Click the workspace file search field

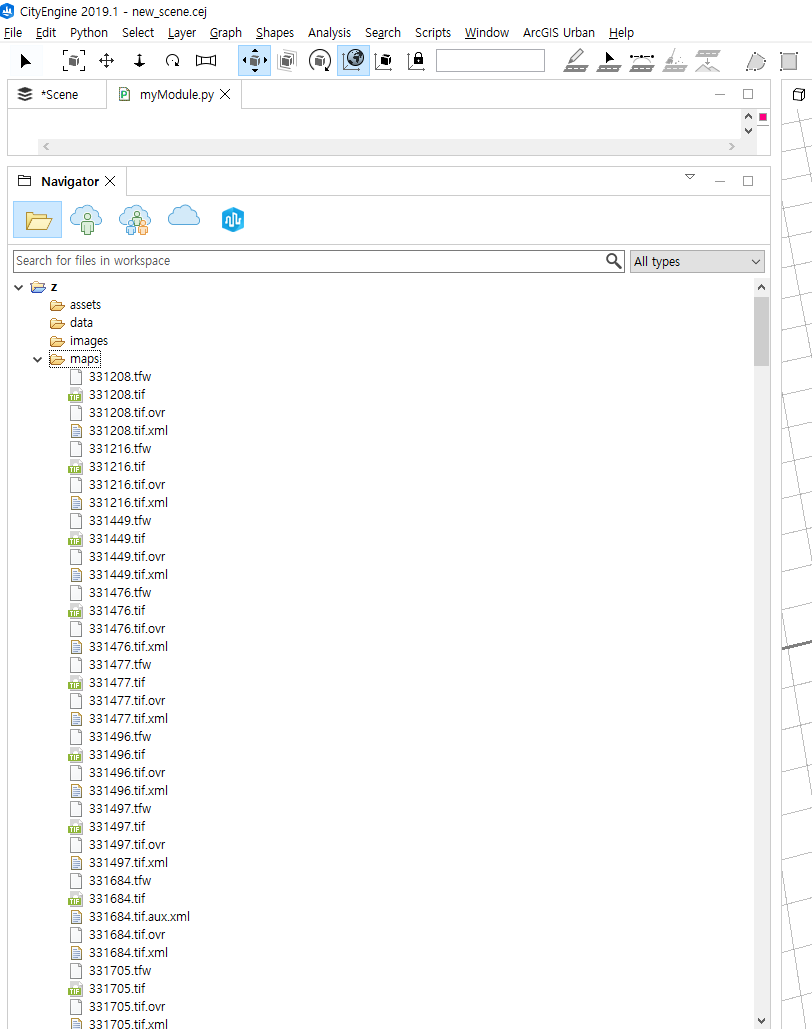pos(300,261)
